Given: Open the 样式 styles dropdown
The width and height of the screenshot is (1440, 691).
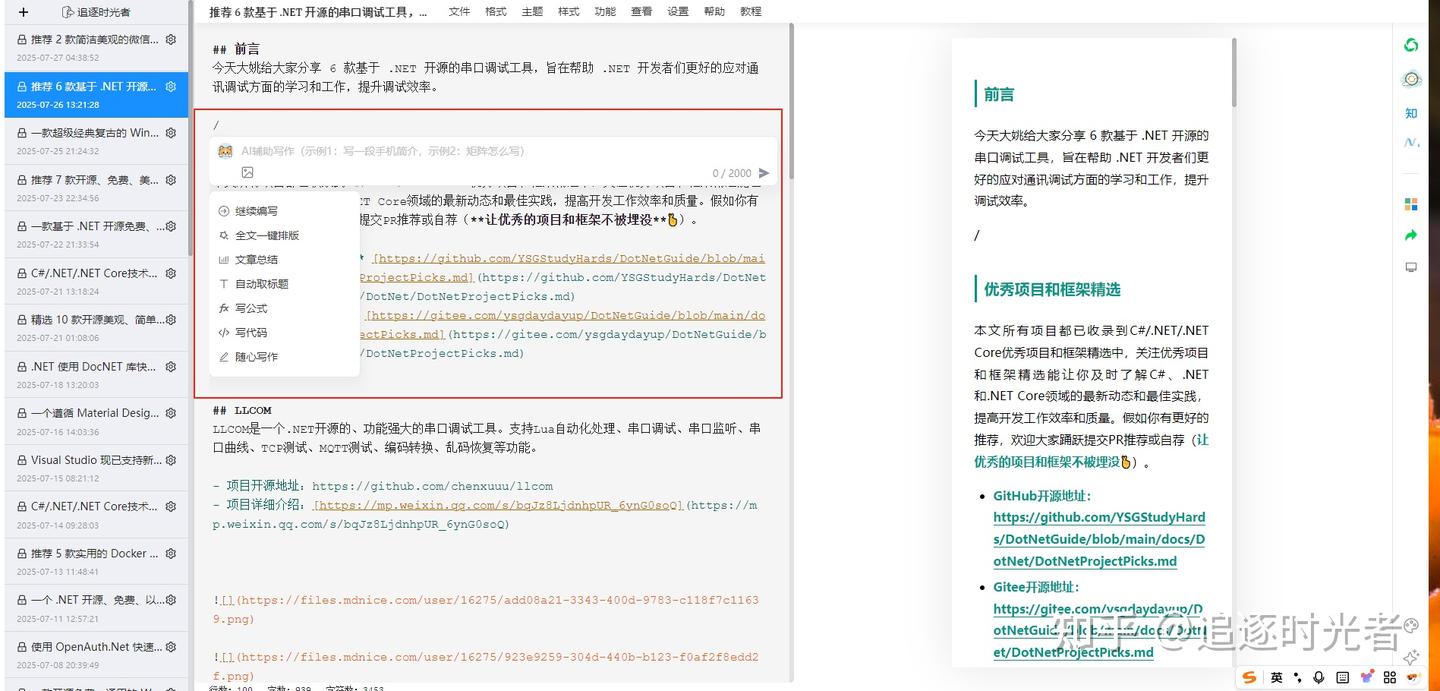Looking at the screenshot, I should coord(568,11).
